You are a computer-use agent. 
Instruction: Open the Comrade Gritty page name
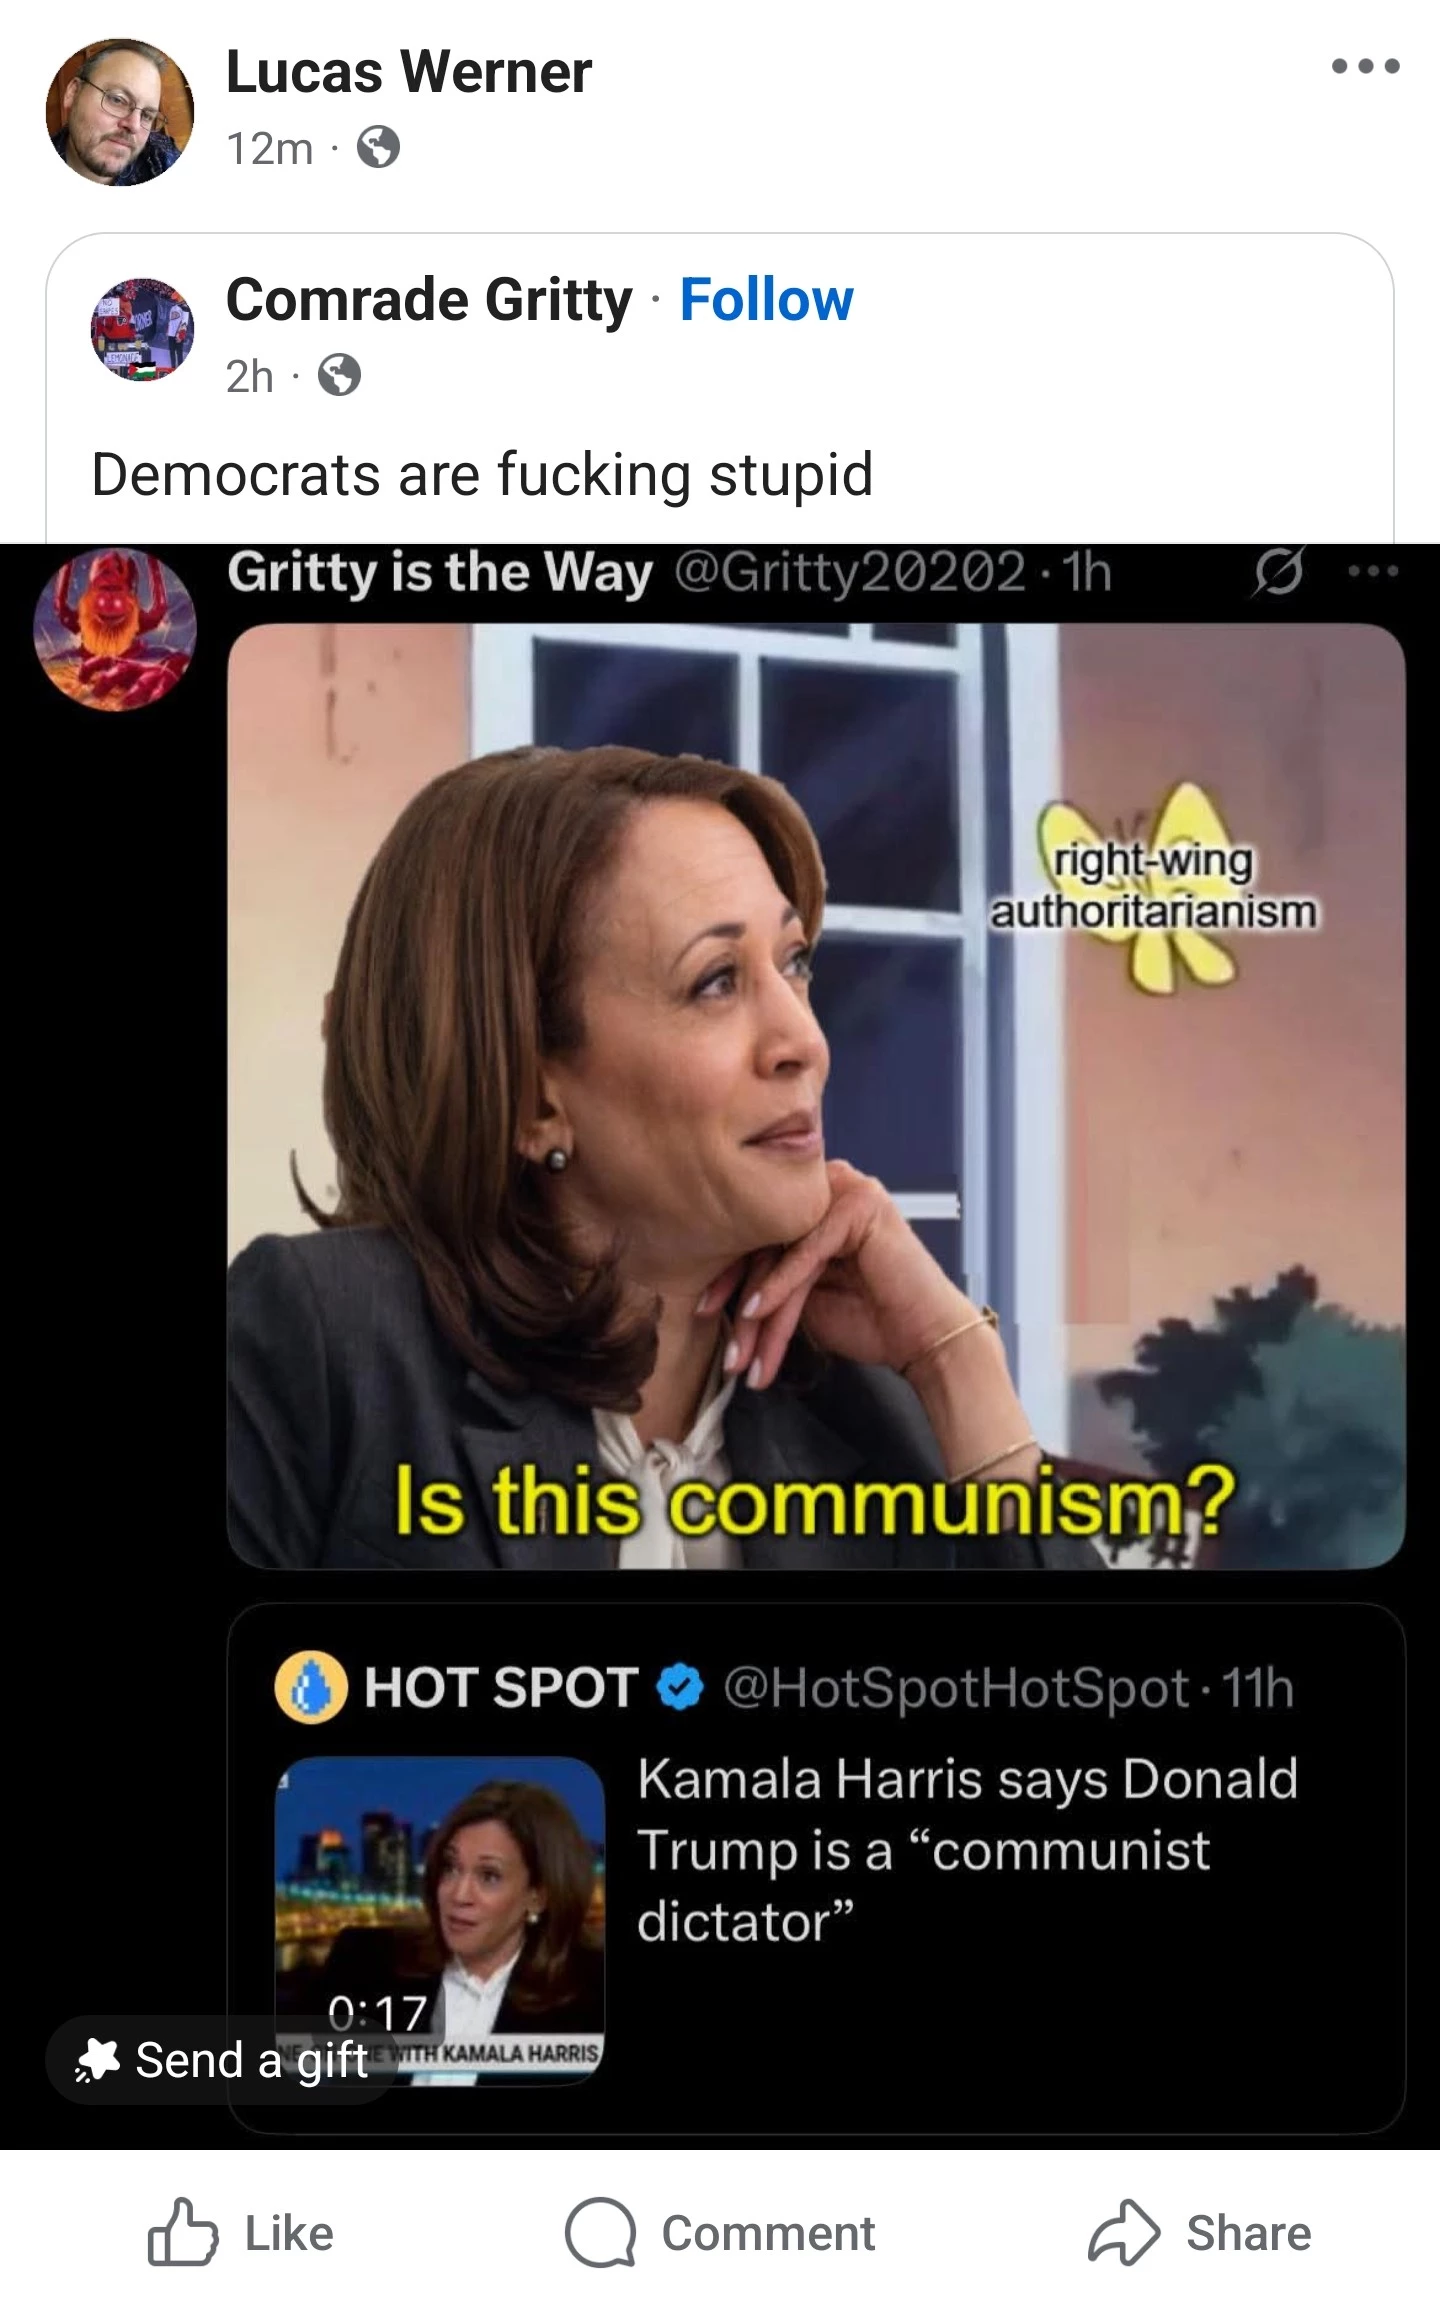[429, 300]
